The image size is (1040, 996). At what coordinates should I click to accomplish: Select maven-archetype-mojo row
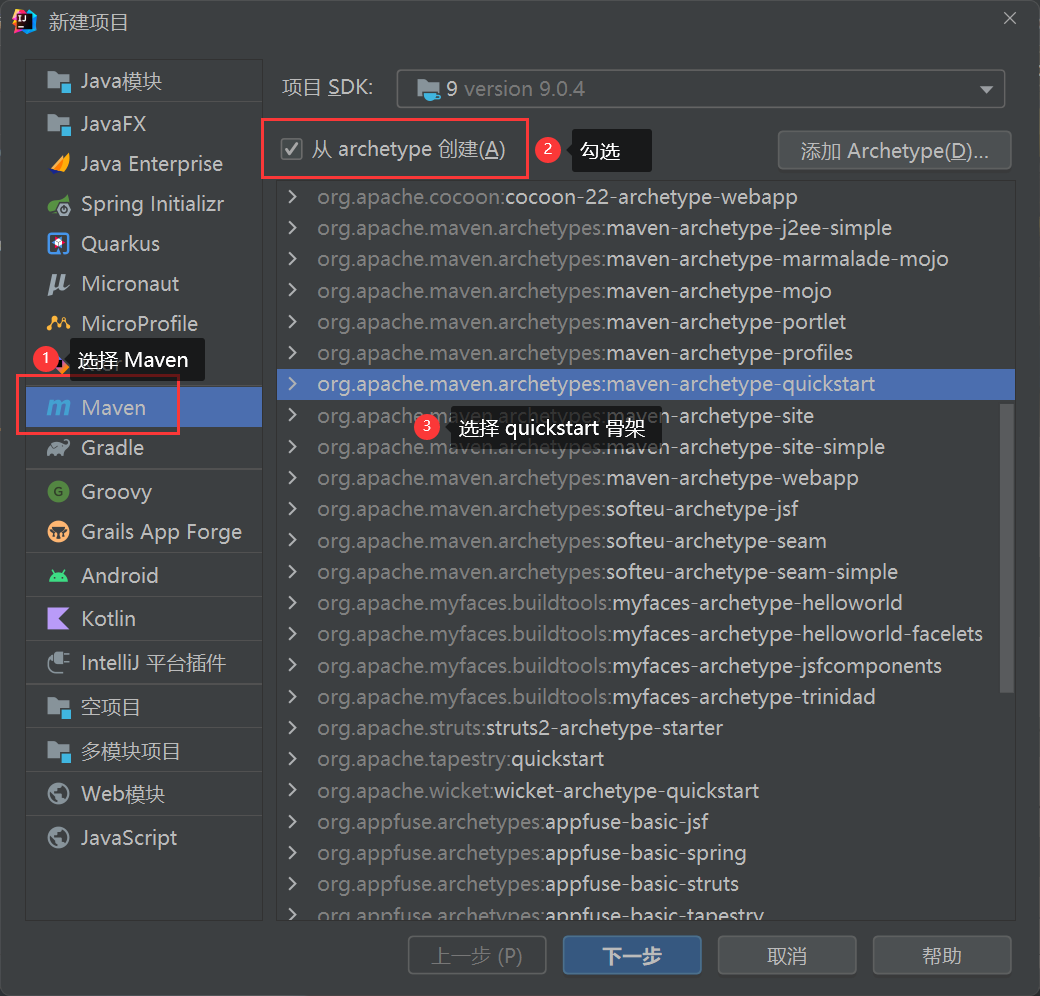pos(645,291)
